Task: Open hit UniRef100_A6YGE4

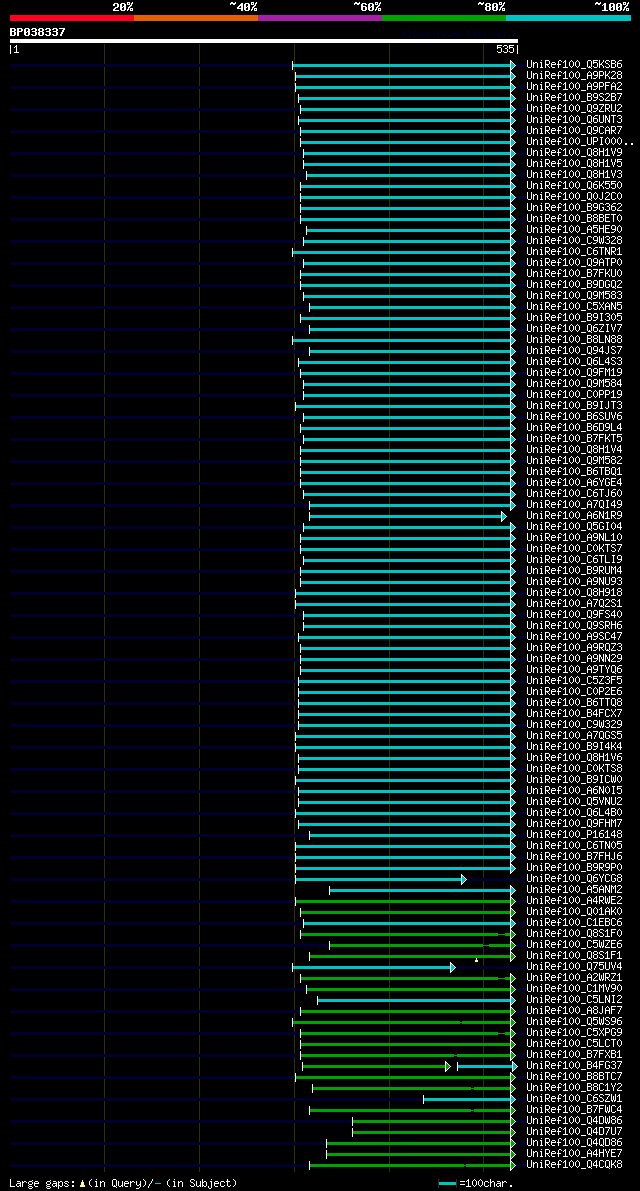Action: 574,483
